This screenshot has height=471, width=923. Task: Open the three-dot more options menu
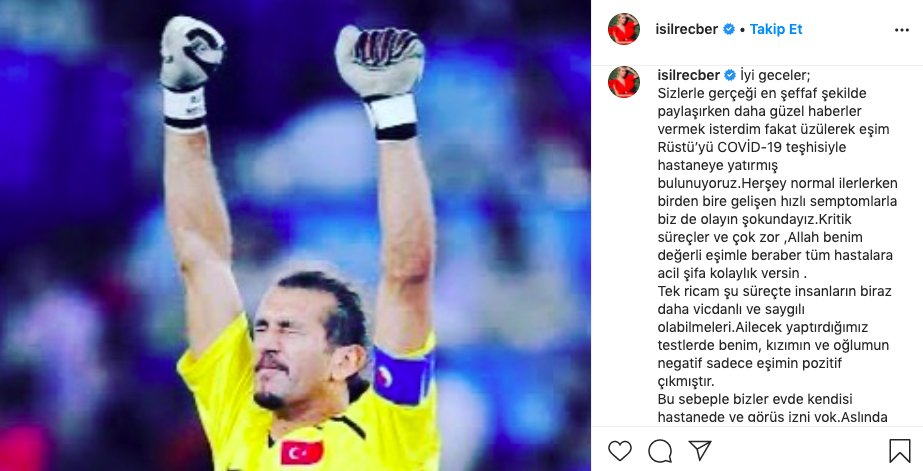coord(902,30)
